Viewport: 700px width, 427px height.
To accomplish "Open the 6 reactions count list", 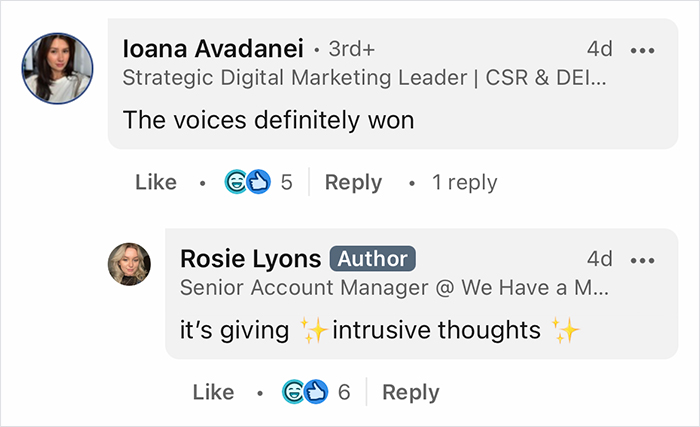I will [x=344, y=392].
